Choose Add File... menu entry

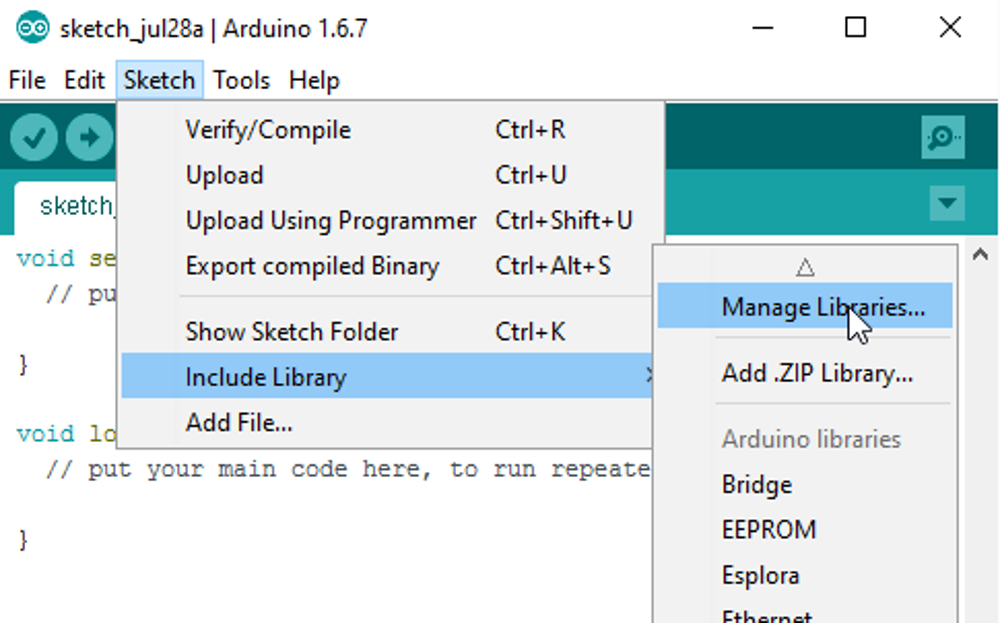pos(239,423)
